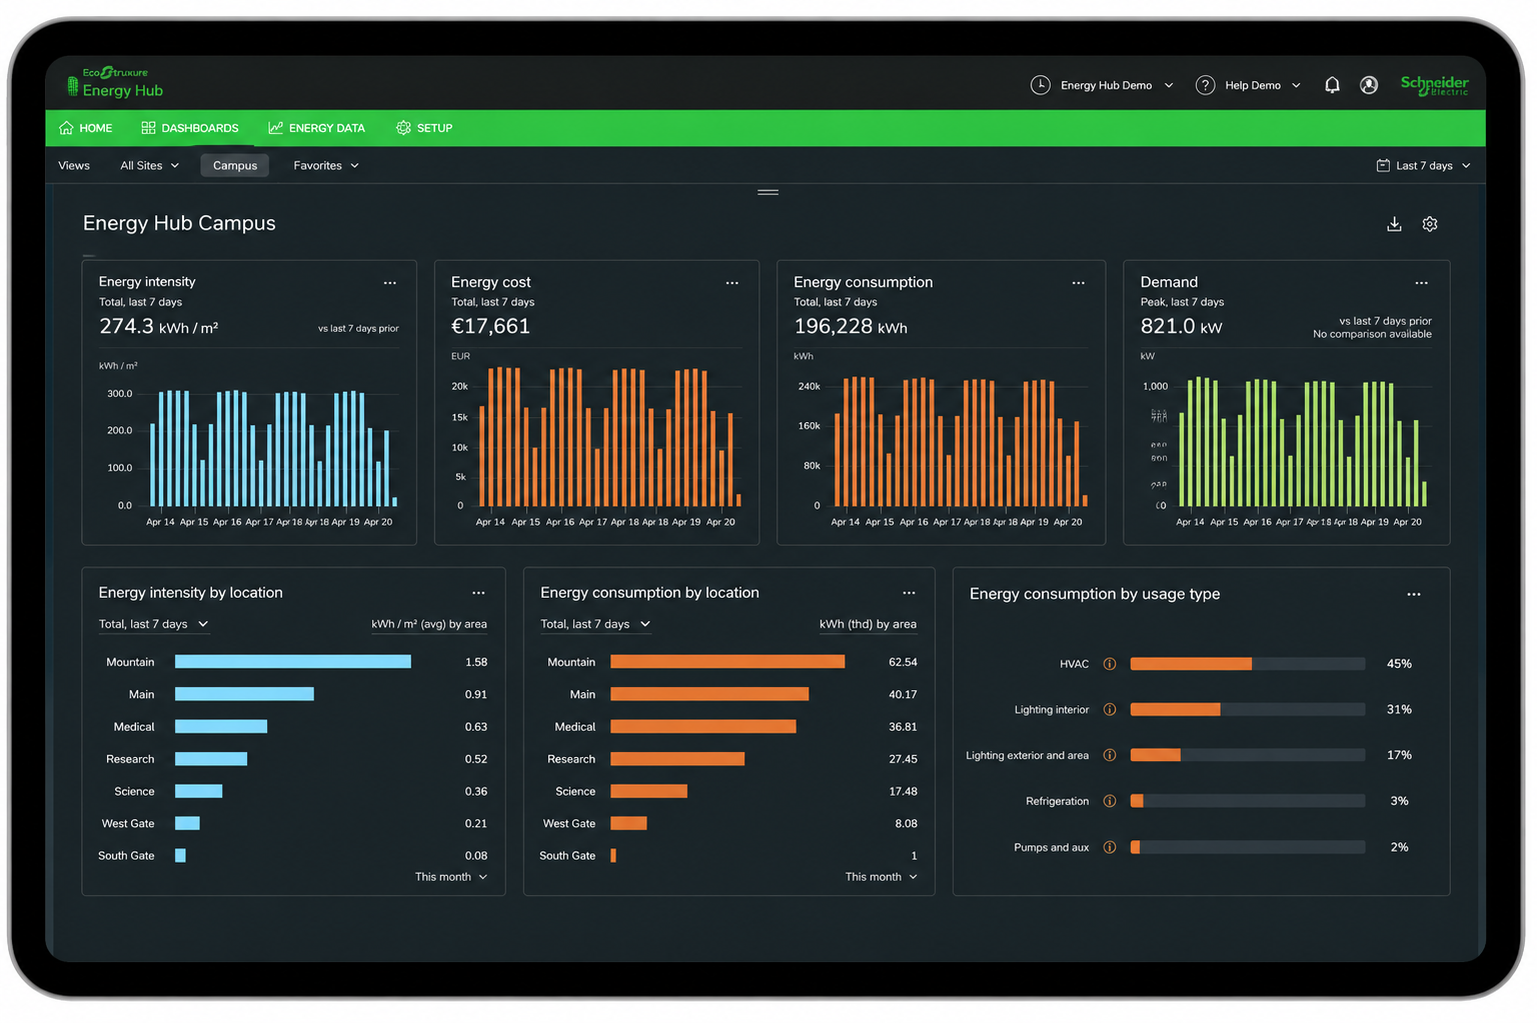Open This month dropdown in consumption by location
Screen dimensions: 1537x1023
(x=881, y=877)
